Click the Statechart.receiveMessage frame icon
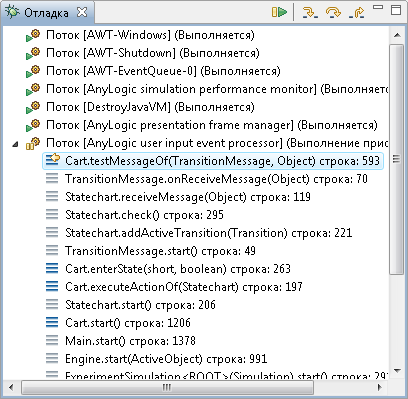The width and height of the screenshot is (408, 399). [52, 196]
